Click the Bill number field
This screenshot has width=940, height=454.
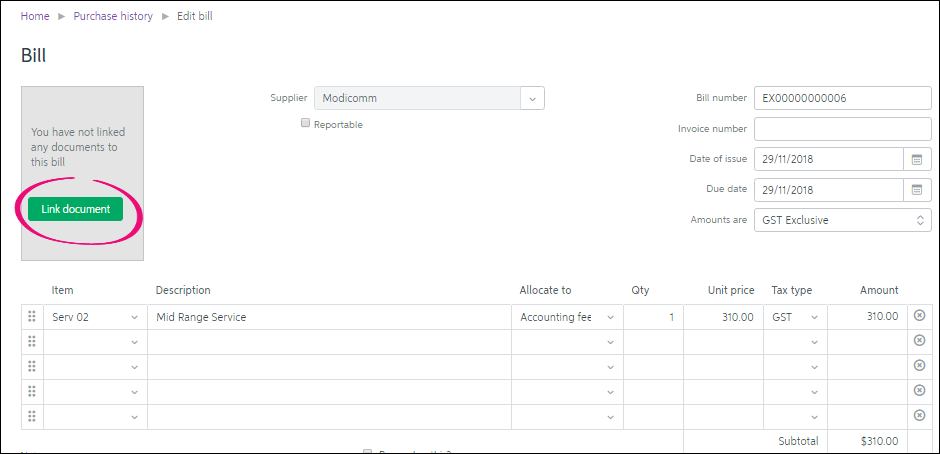click(x=842, y=98)
